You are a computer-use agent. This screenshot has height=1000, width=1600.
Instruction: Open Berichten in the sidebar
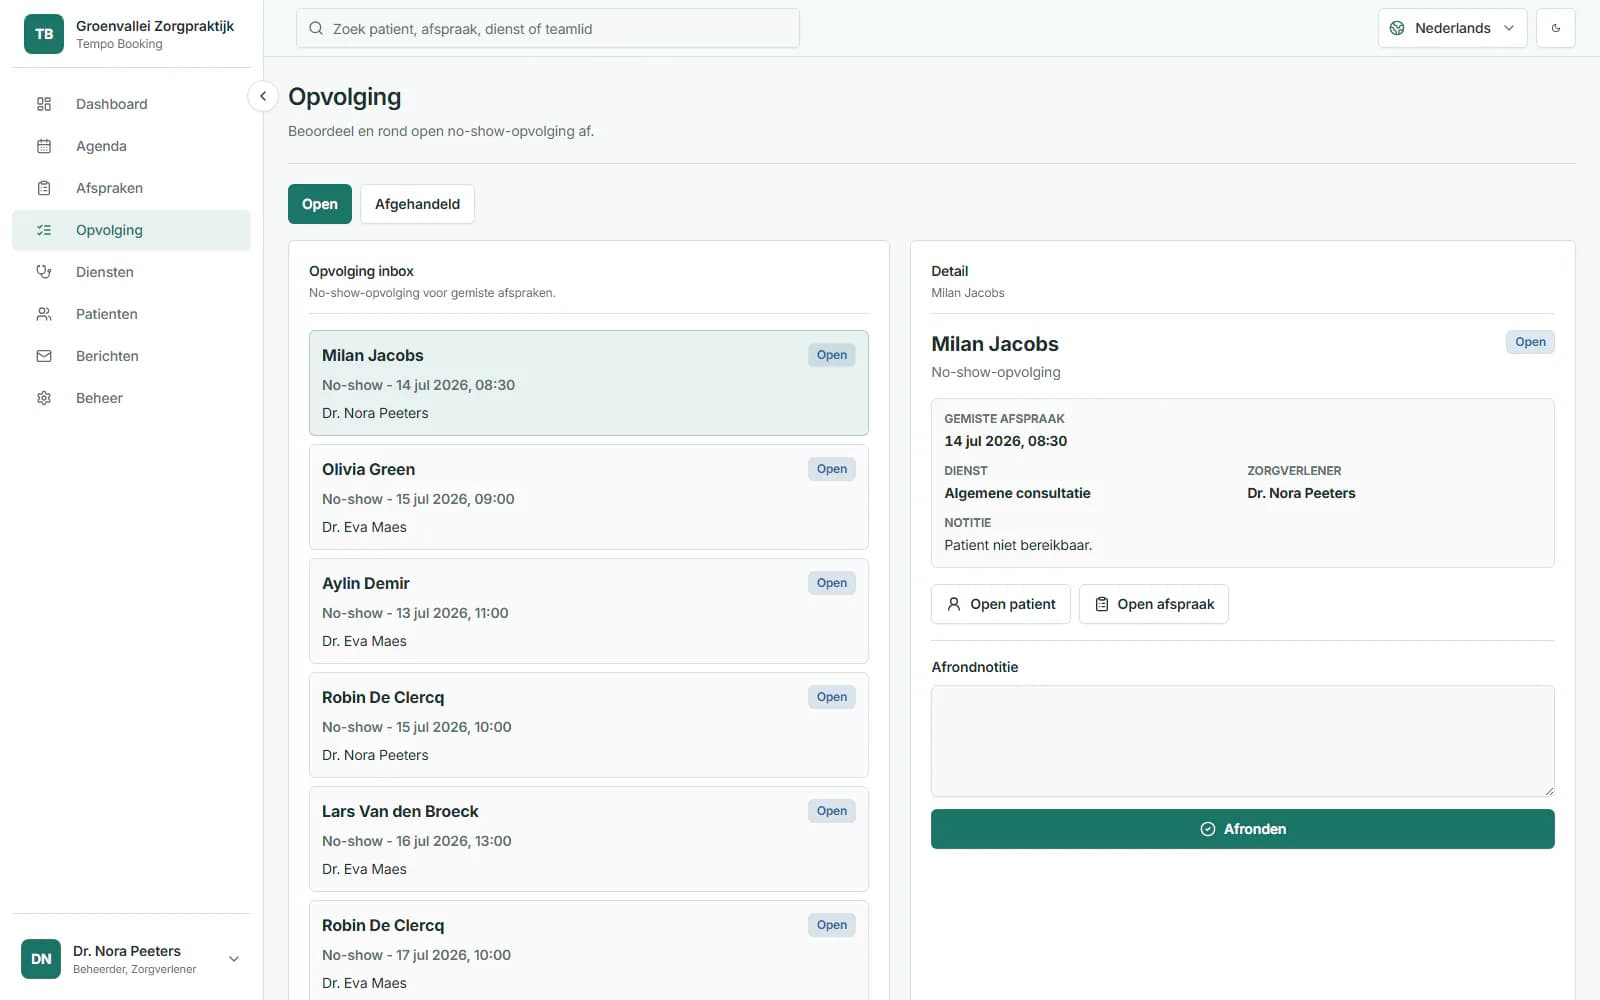pyautogui.click(x=131, y=356)
